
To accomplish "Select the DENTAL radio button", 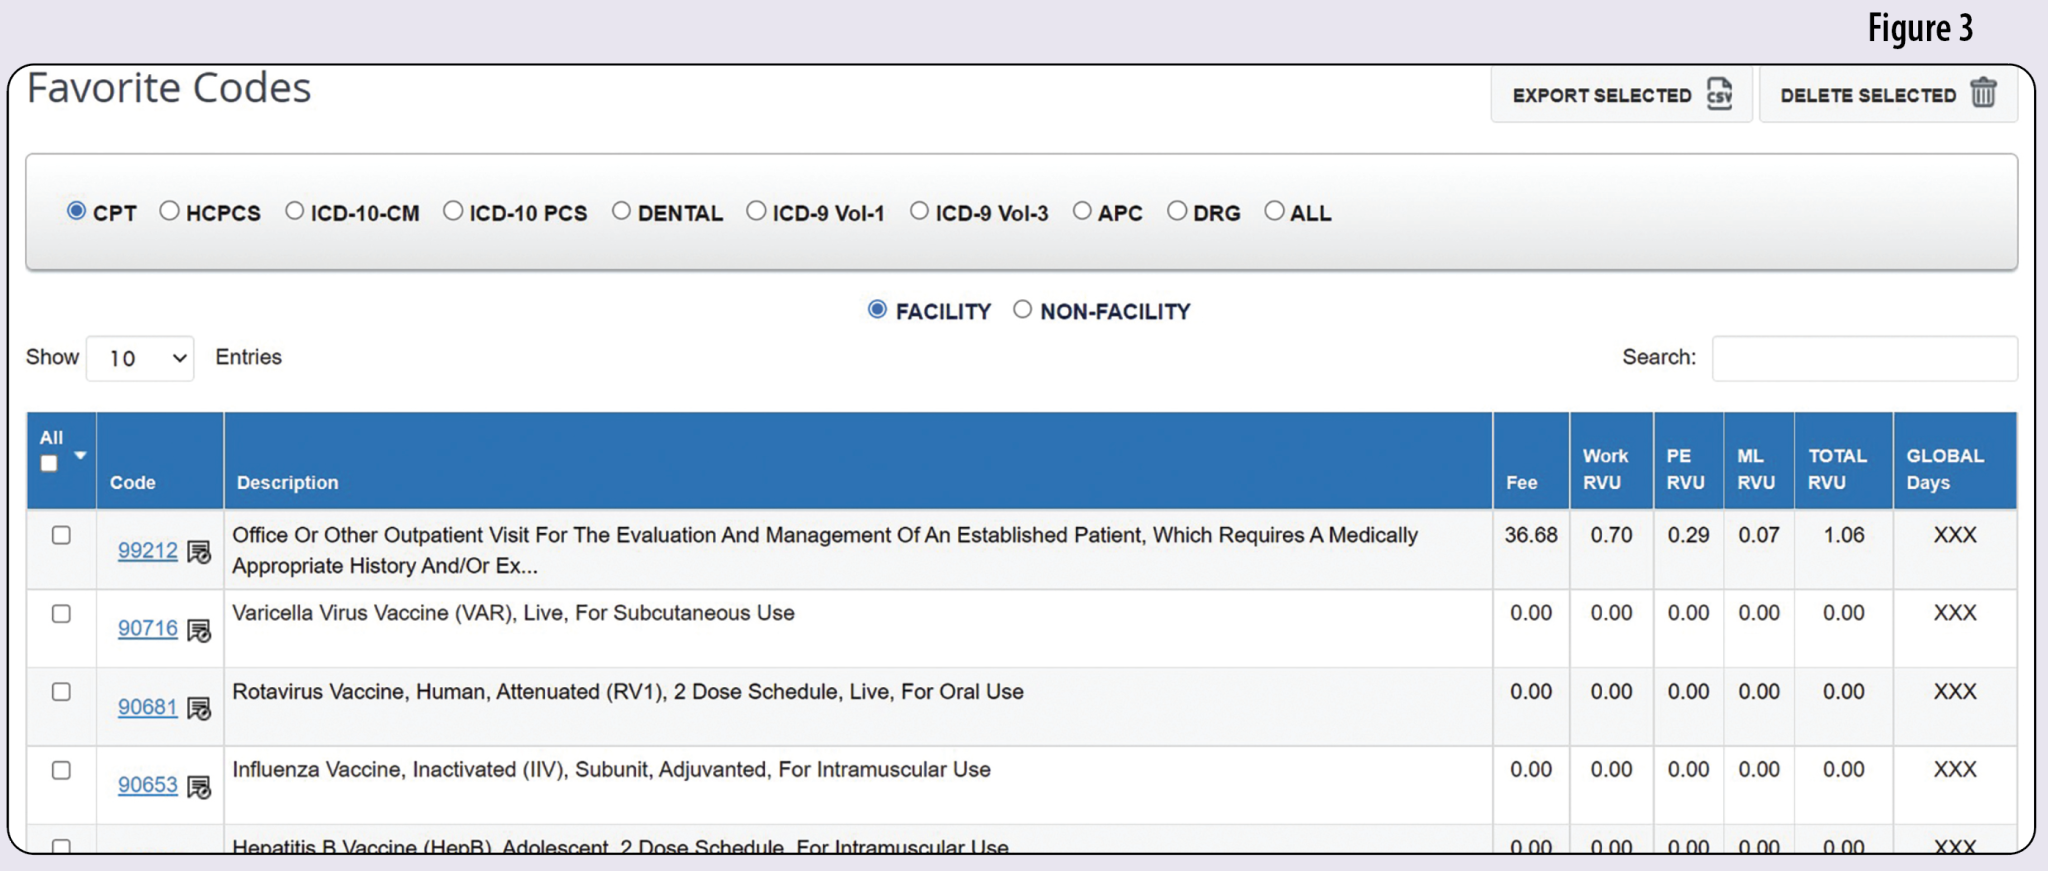I will point(621,211).
